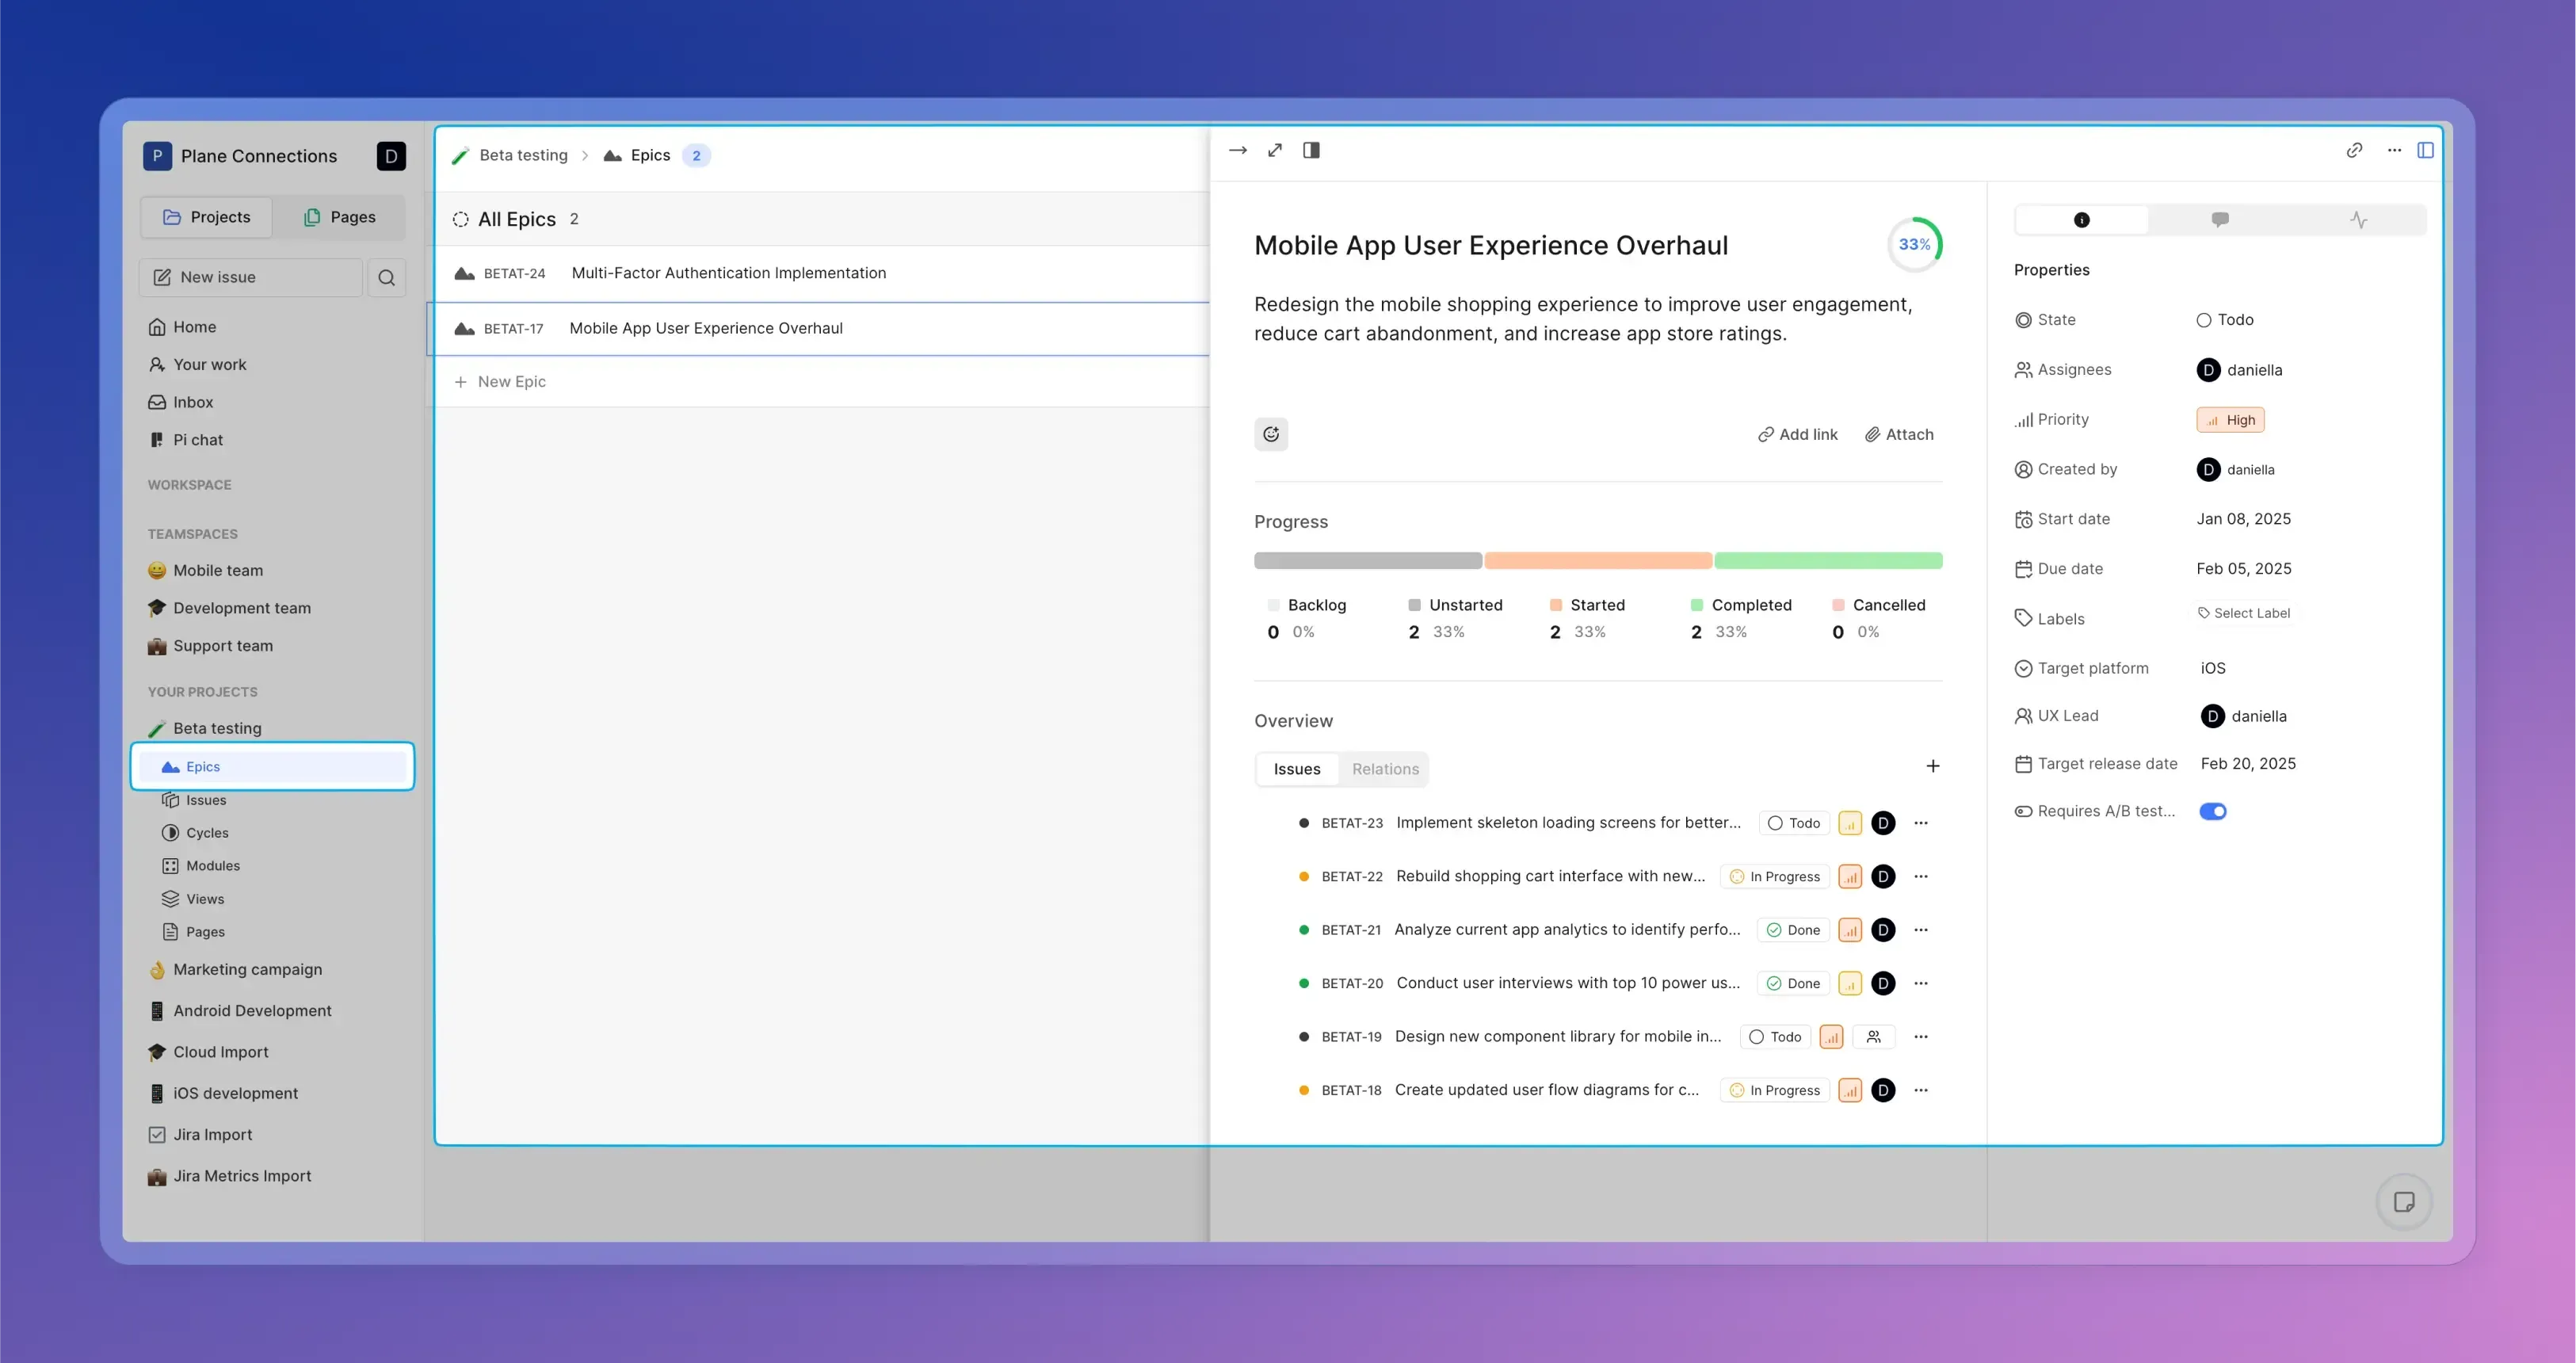Click the emoji reaction icon under description

(x=1271, y=434)
